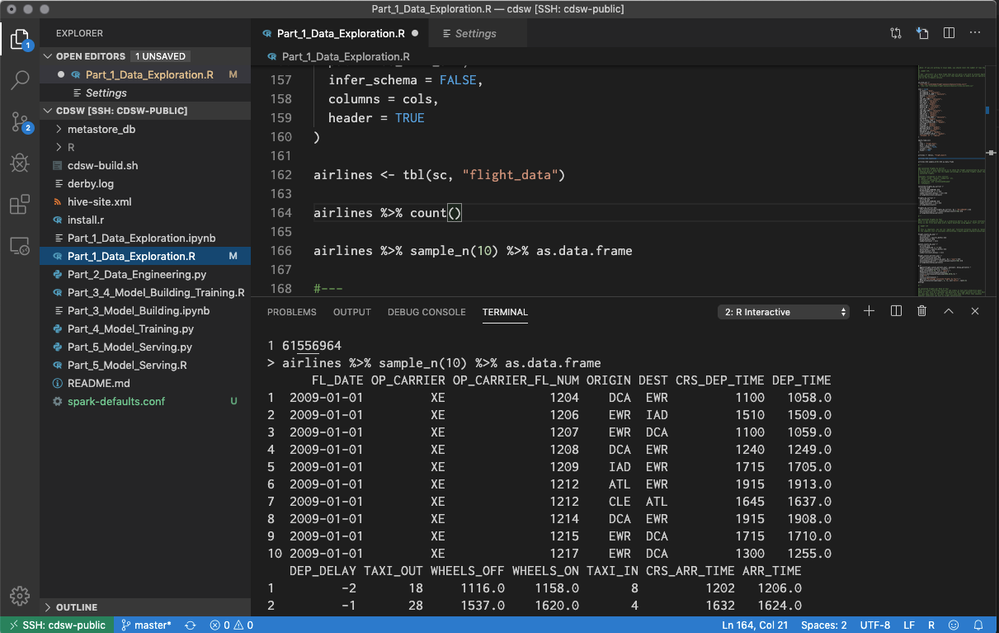Expand the Outline section

click(x=76, y=607)
